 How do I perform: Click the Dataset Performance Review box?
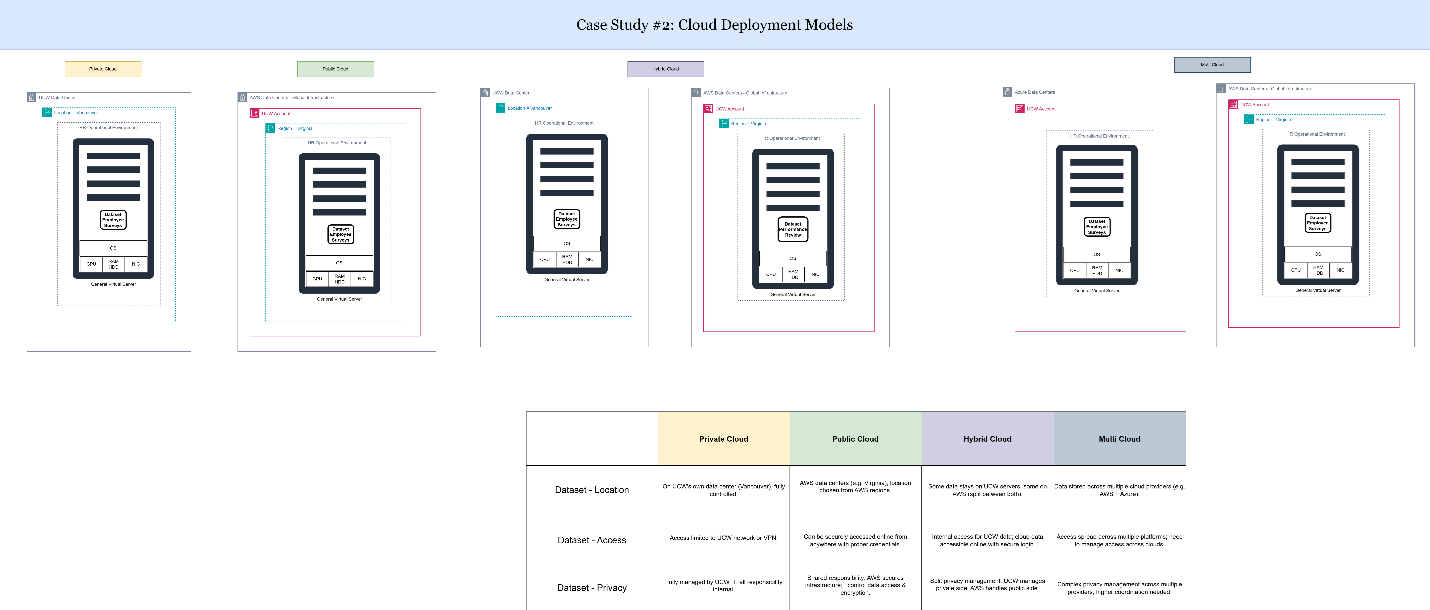pos(793,230)
